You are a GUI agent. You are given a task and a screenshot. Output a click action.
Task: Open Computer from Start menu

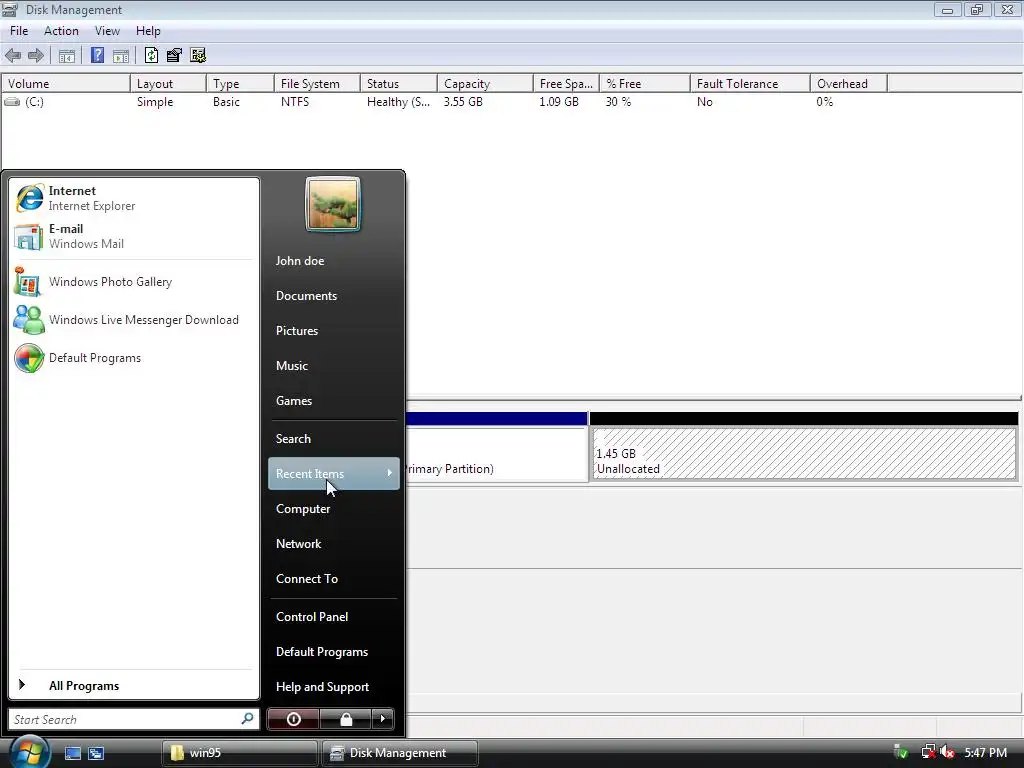click(303, 509)
